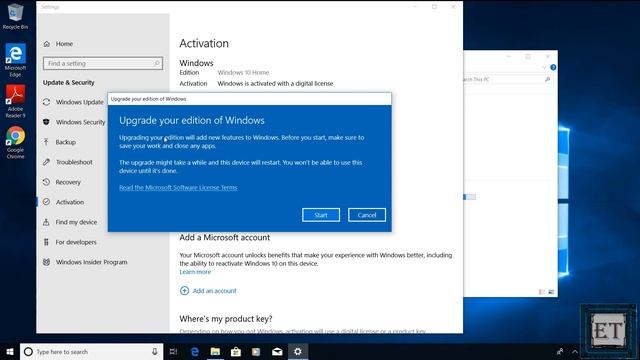This screenshot has height=360, width=640.
Task: Open Troubleshoot settings page
Action: 74,162
